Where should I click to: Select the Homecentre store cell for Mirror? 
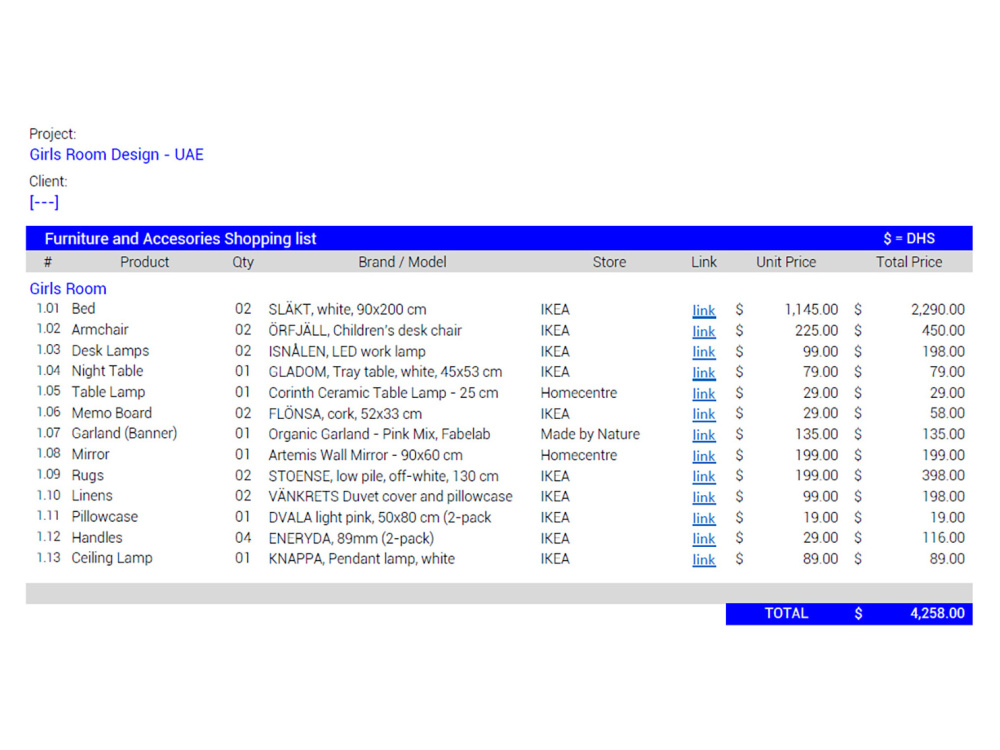(578, 455)
